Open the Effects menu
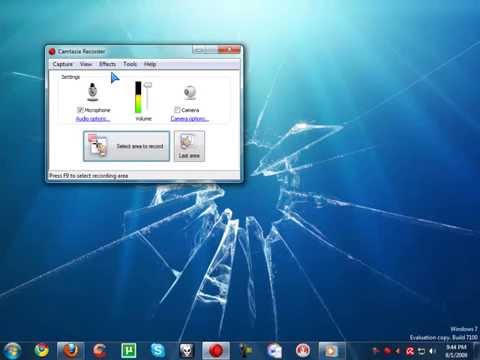 pyautogui.click(x=107, y=64)
